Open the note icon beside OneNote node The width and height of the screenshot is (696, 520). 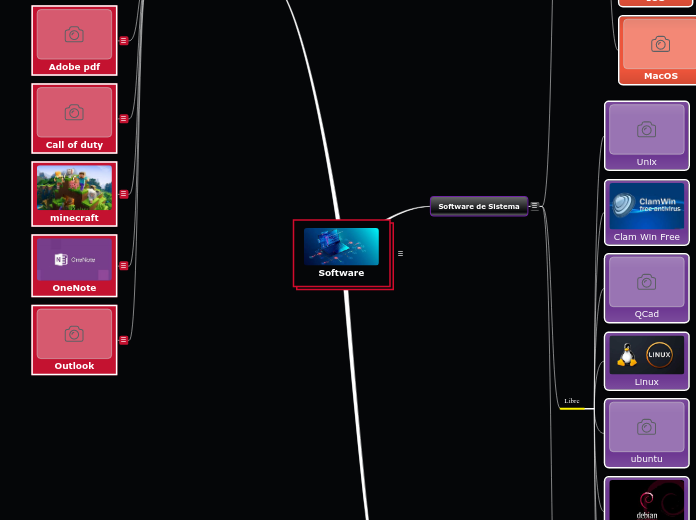124,266
